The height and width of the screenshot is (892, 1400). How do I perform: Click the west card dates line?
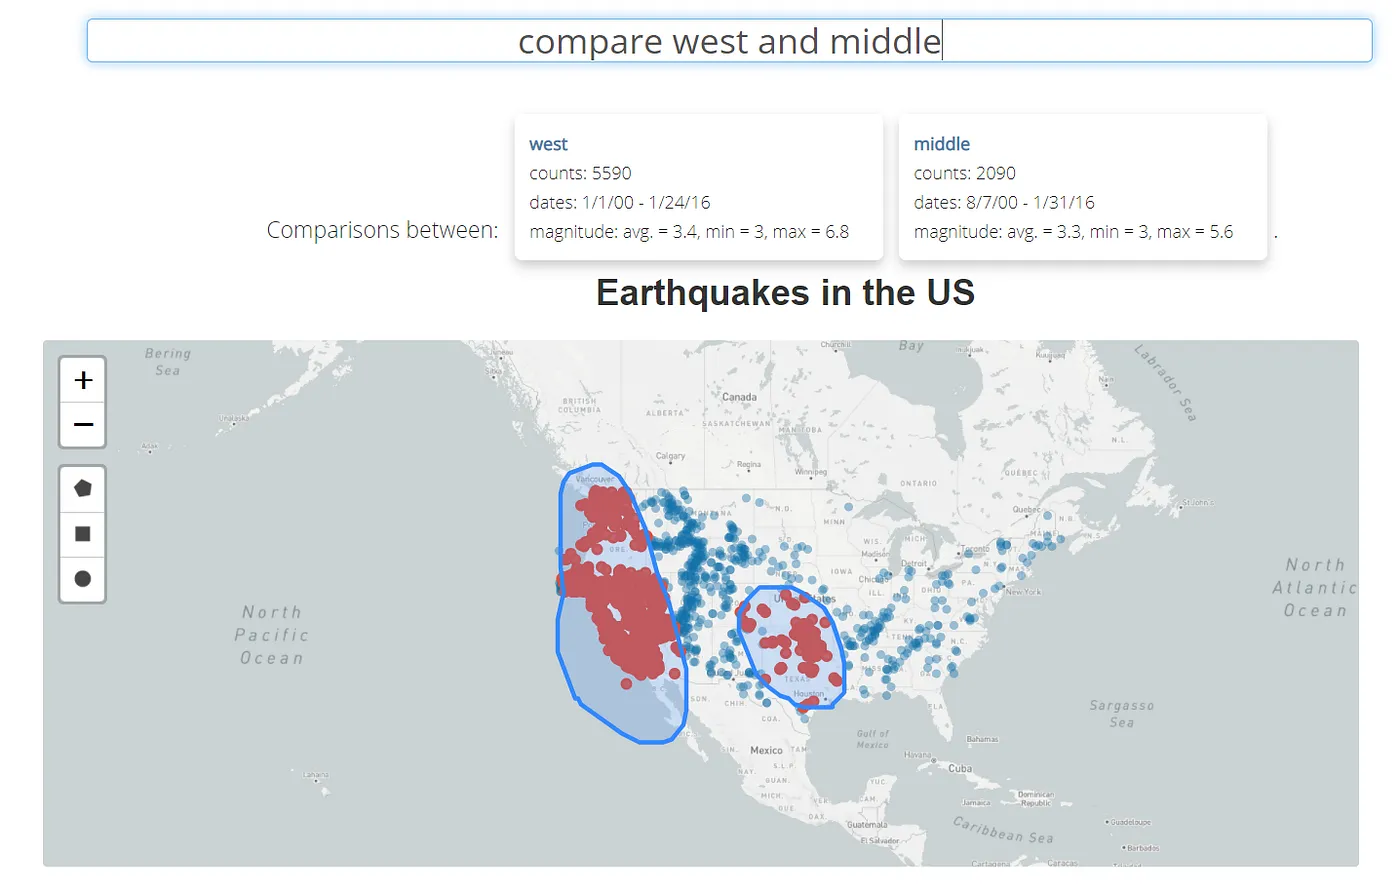point(619,203)
